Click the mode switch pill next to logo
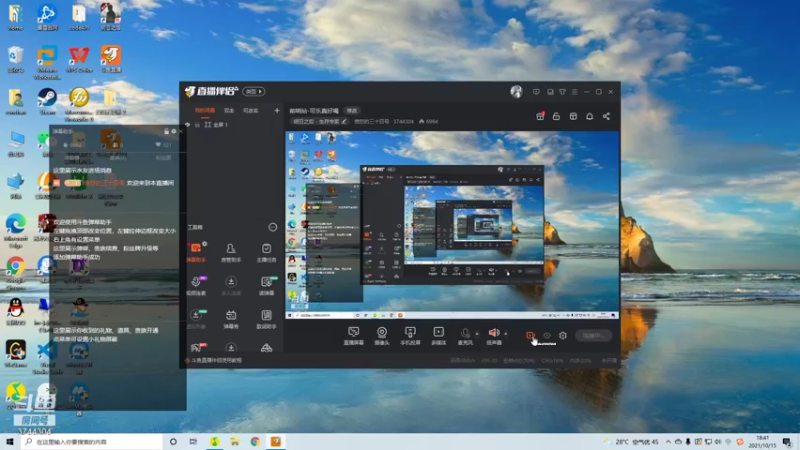This screenshot has height=450, width=800. point(254,91)
